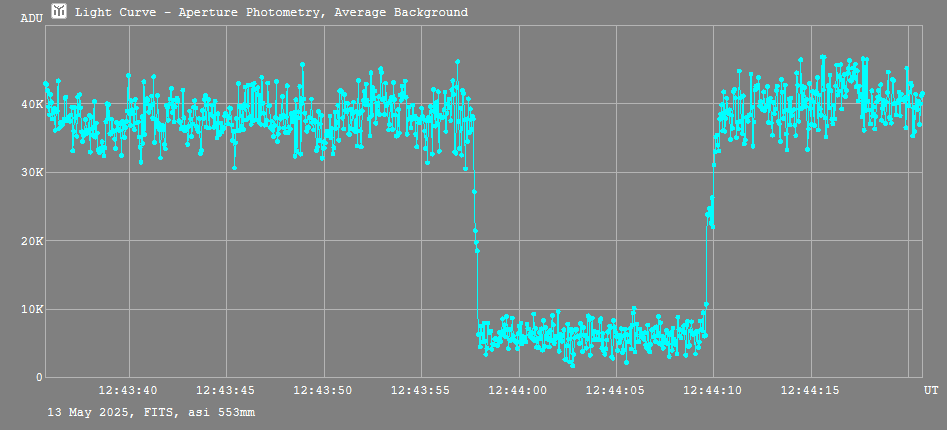Image resolution: width=947 pixels, height=430 pixels.
Task: Click the 10K label on the vertical axis
Action: pyautogui.click(x=33, y=309)
